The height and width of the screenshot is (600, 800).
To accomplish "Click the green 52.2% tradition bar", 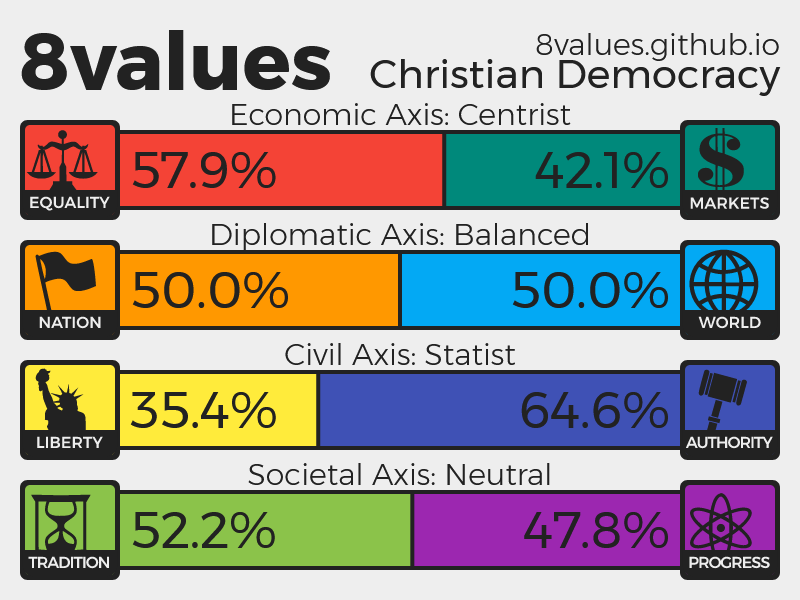I will click(x=265, y=530).
